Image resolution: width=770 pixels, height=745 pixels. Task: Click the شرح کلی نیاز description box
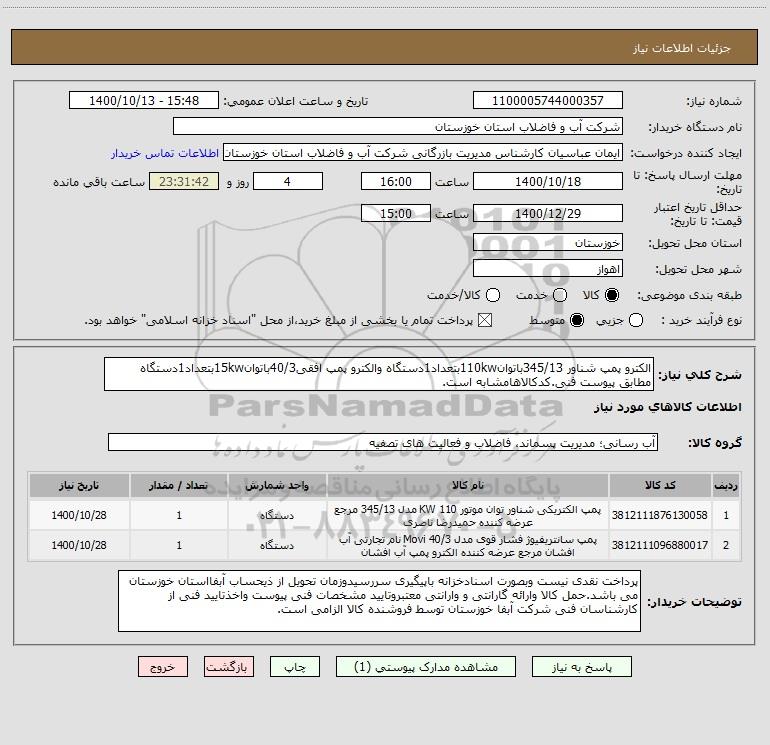(x=379, y=374)
